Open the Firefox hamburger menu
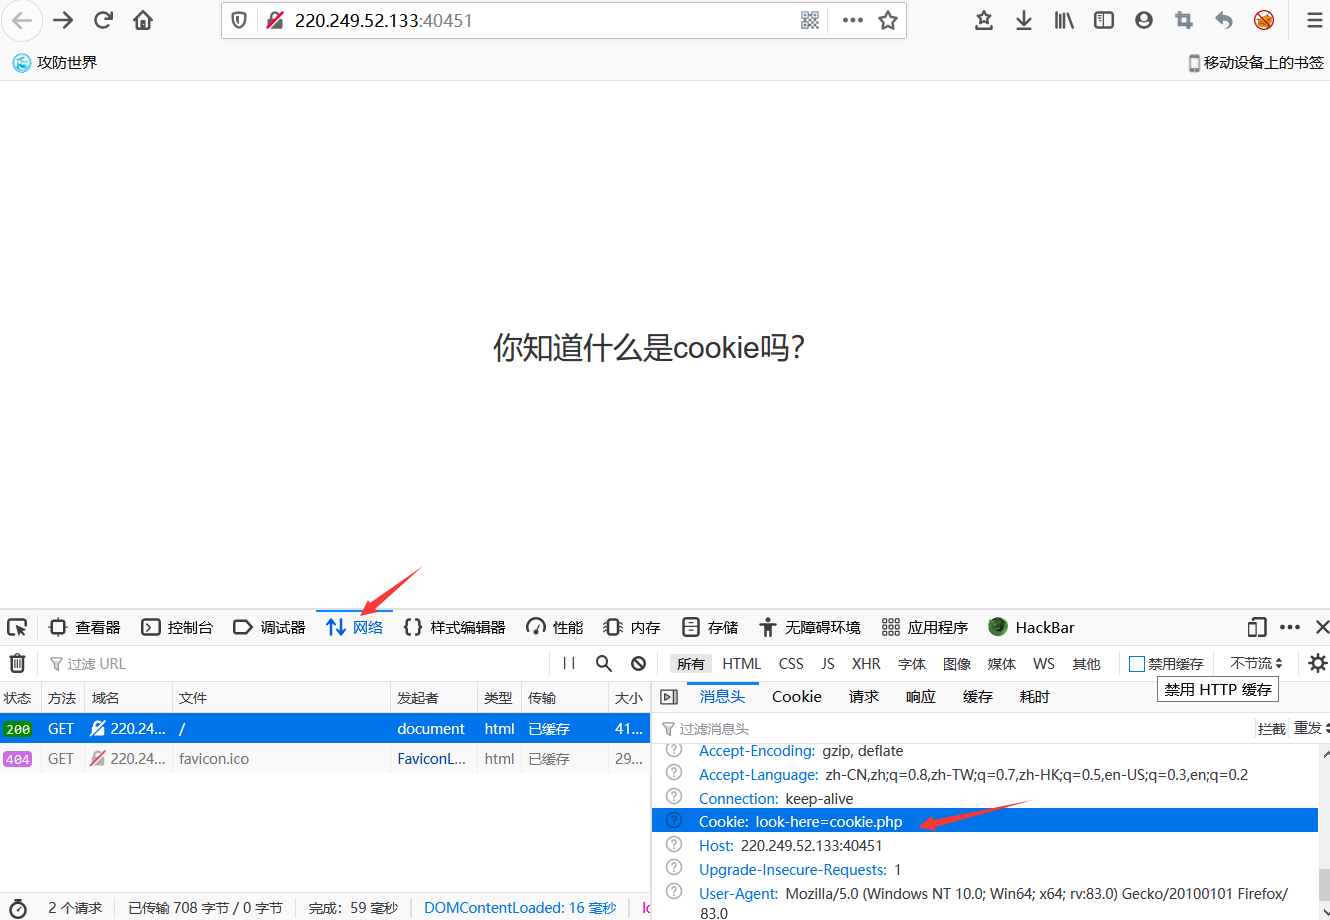1330x920 pixels. pyautogui.click(x=1315, y=20)
